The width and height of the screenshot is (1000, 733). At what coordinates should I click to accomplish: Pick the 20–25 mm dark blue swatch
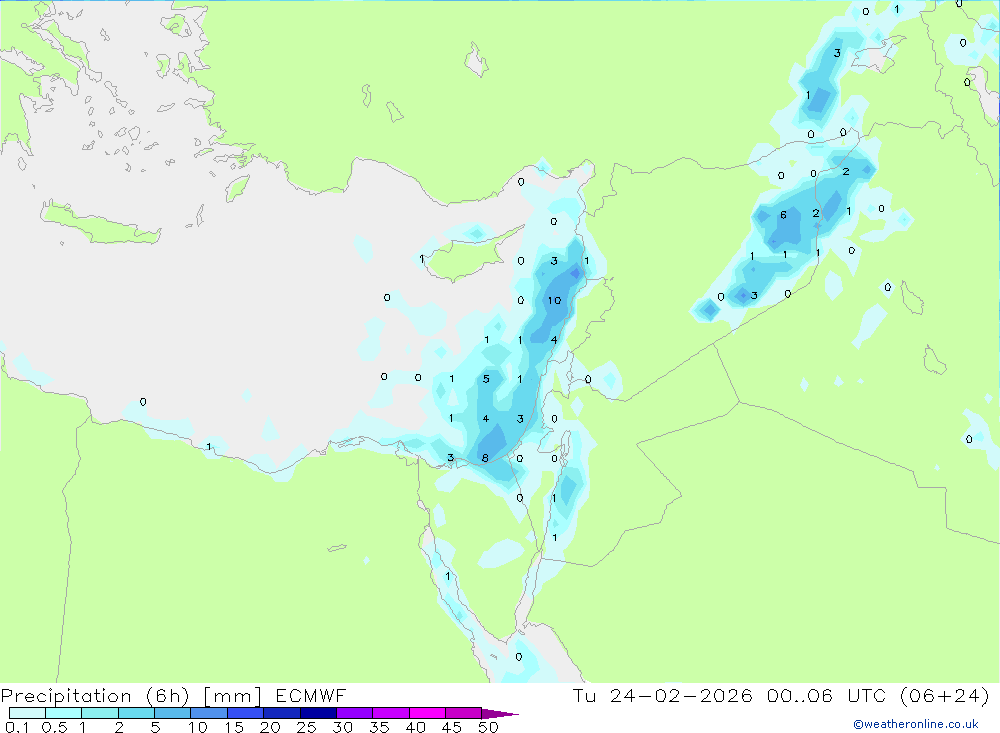tap(282, 713)
